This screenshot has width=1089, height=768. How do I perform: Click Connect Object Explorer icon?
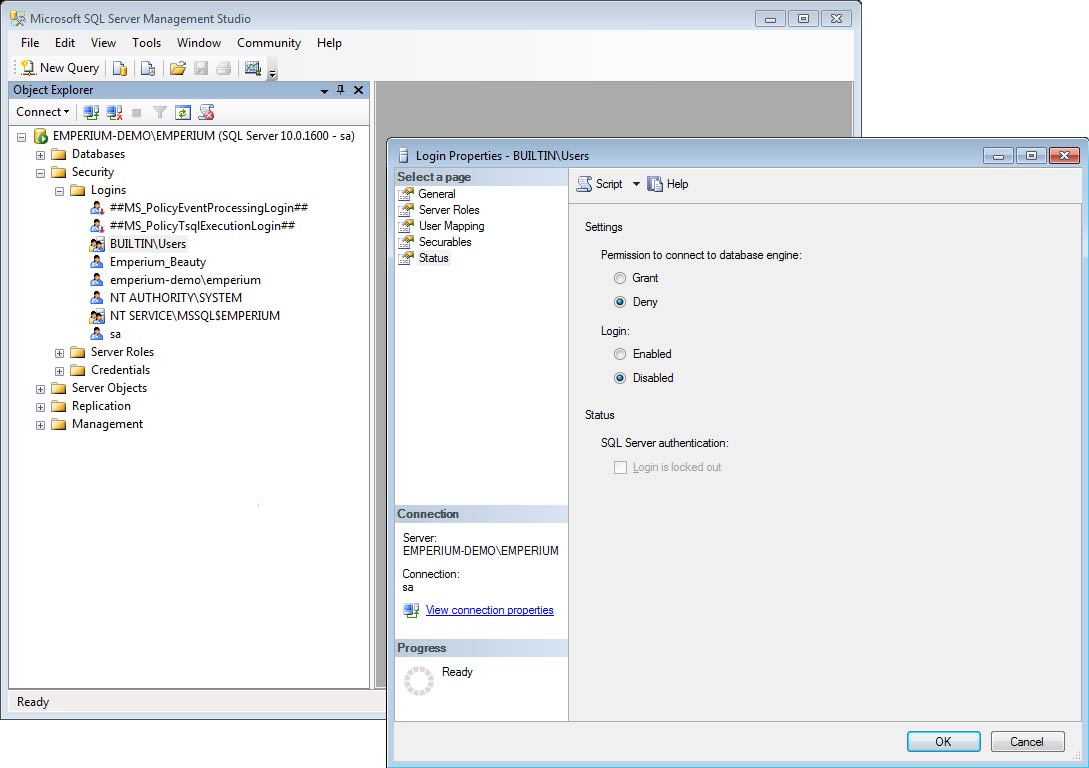click(91, 112)
